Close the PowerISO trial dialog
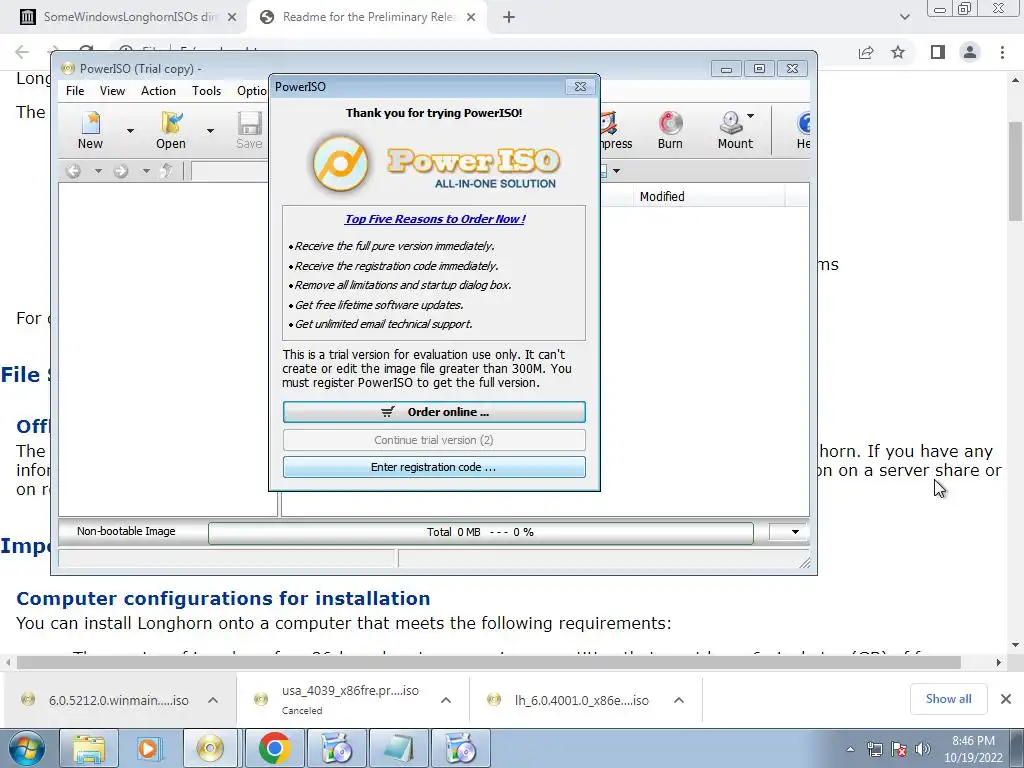This screenshot has width=1024, height=768. [580, 87]
